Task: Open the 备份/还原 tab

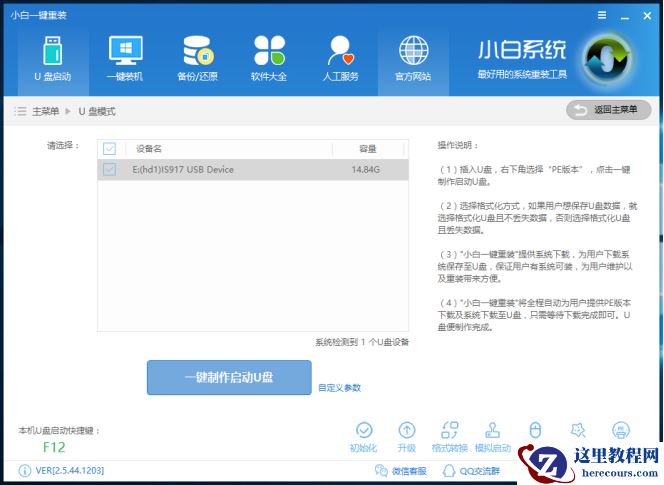Action: point(197,59)
